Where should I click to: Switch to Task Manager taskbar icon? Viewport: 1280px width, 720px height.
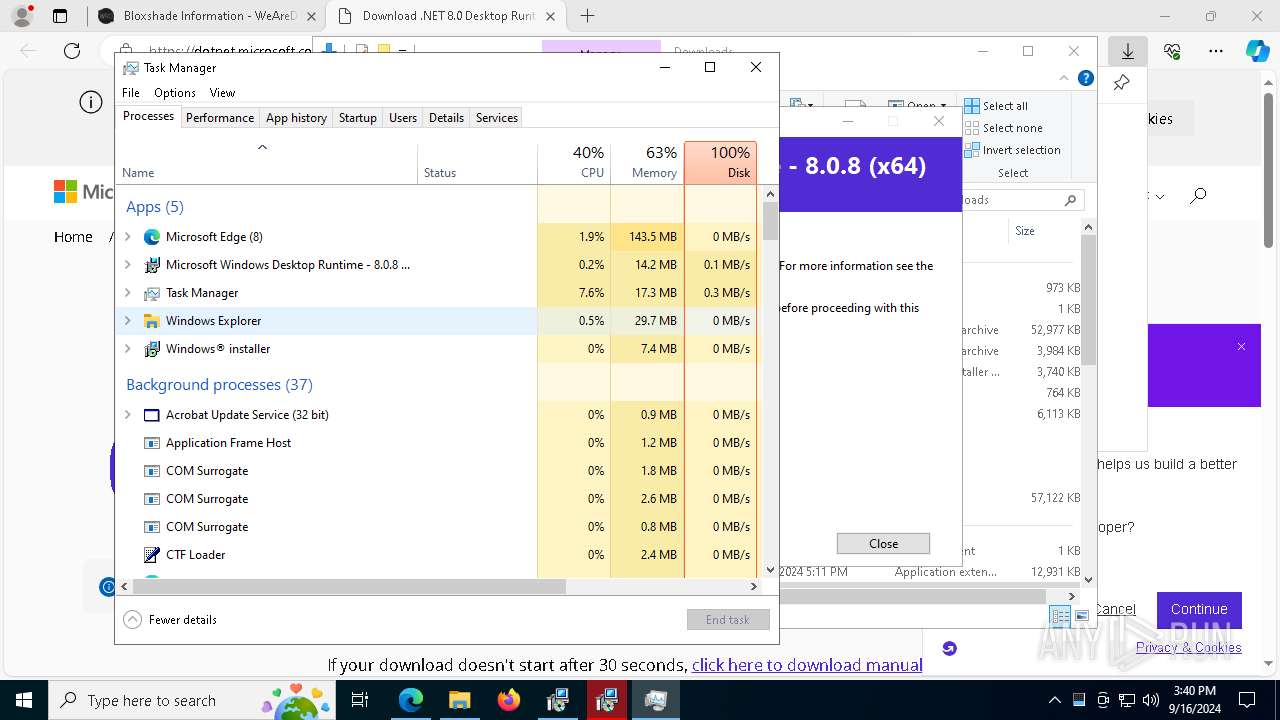point(656,700)
